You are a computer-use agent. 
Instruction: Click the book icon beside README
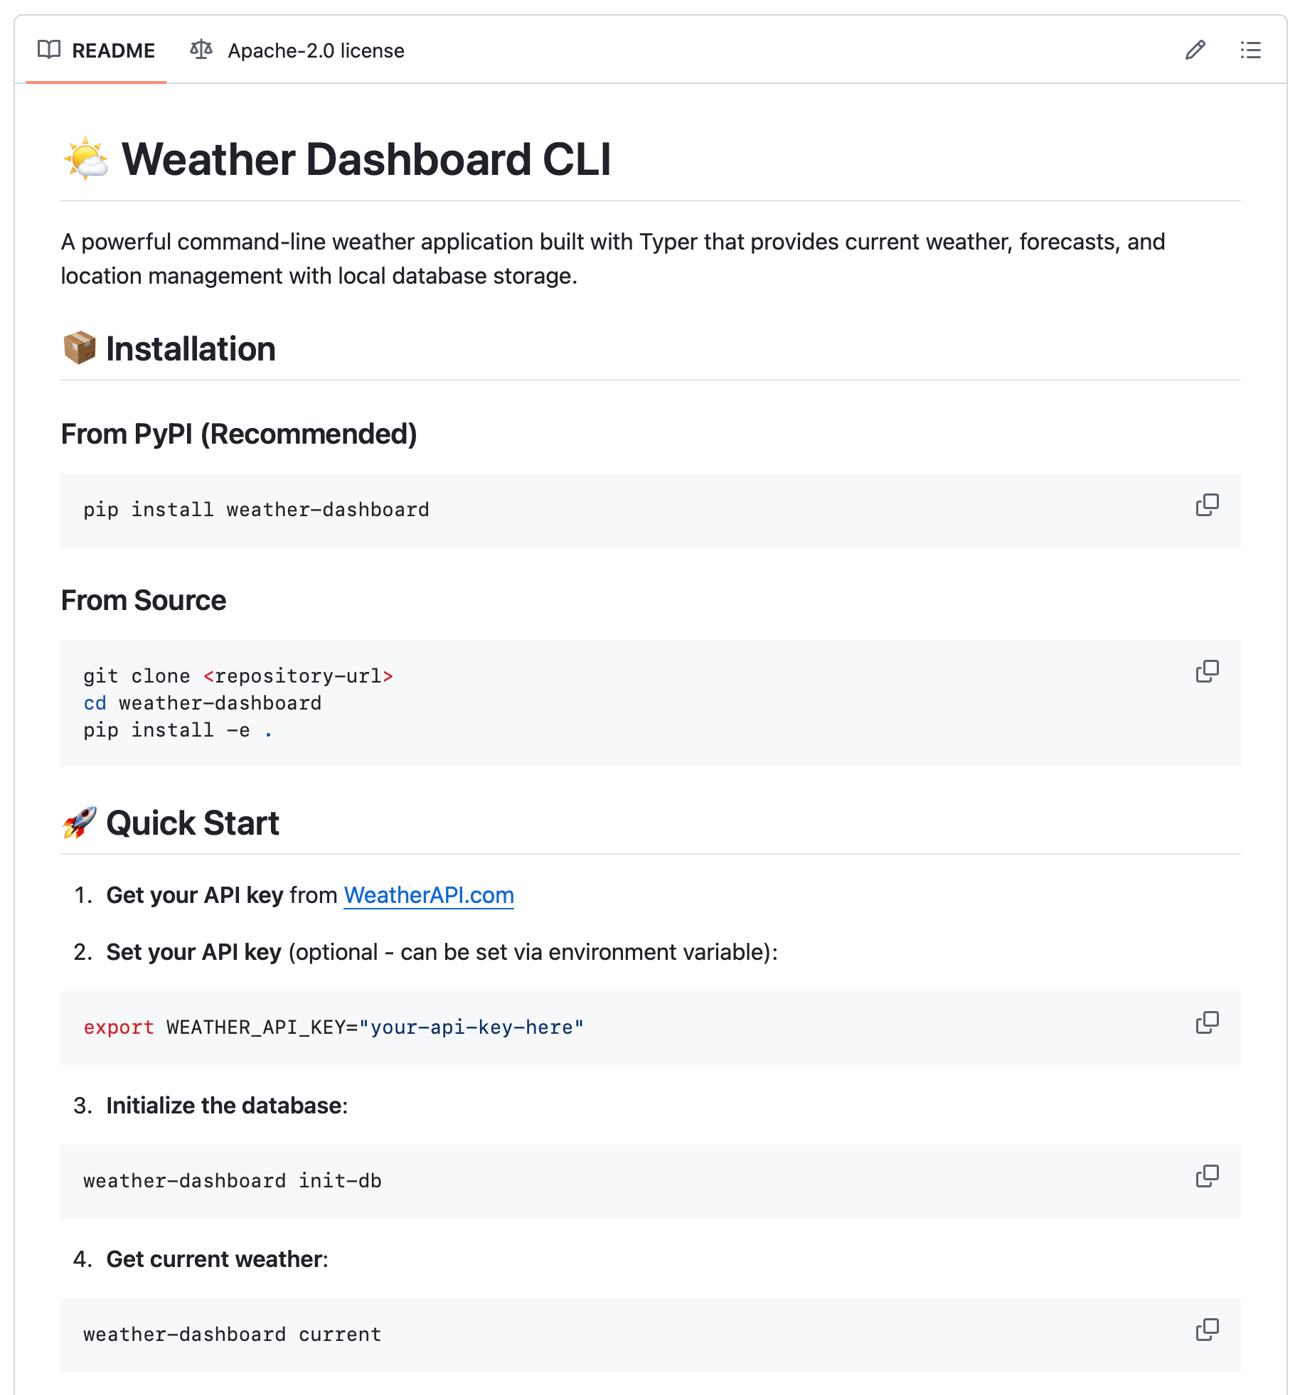pyautogui.click(x=49, y=50)
